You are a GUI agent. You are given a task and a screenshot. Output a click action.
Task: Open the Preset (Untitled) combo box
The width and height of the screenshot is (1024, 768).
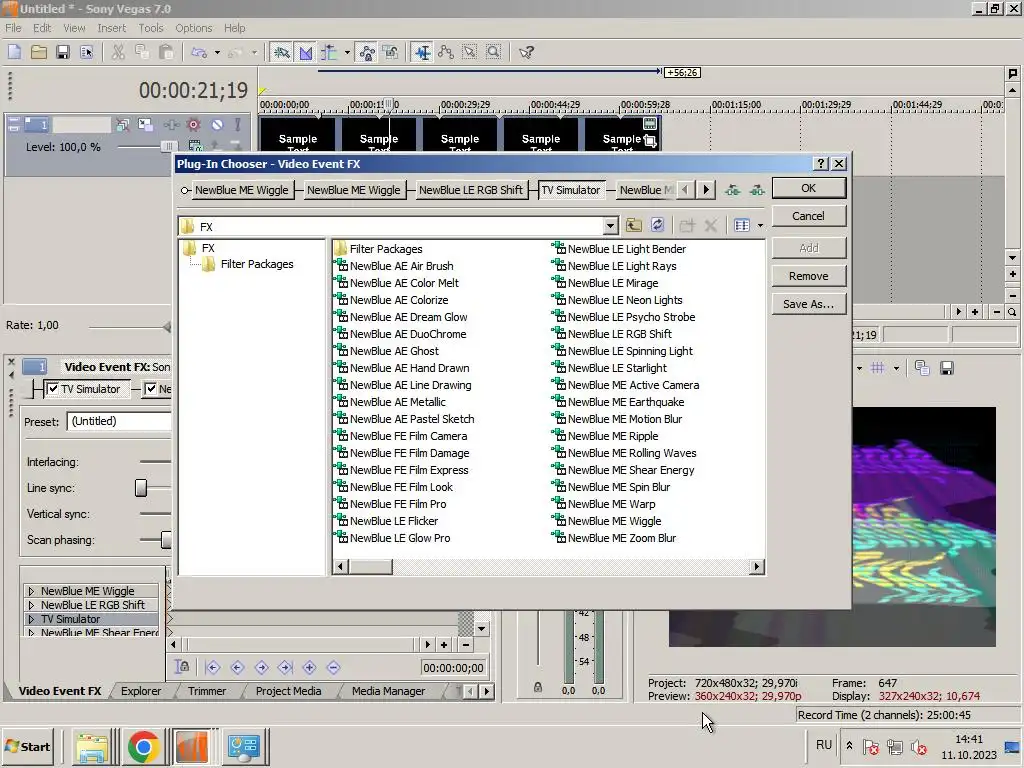coord(119,421)
